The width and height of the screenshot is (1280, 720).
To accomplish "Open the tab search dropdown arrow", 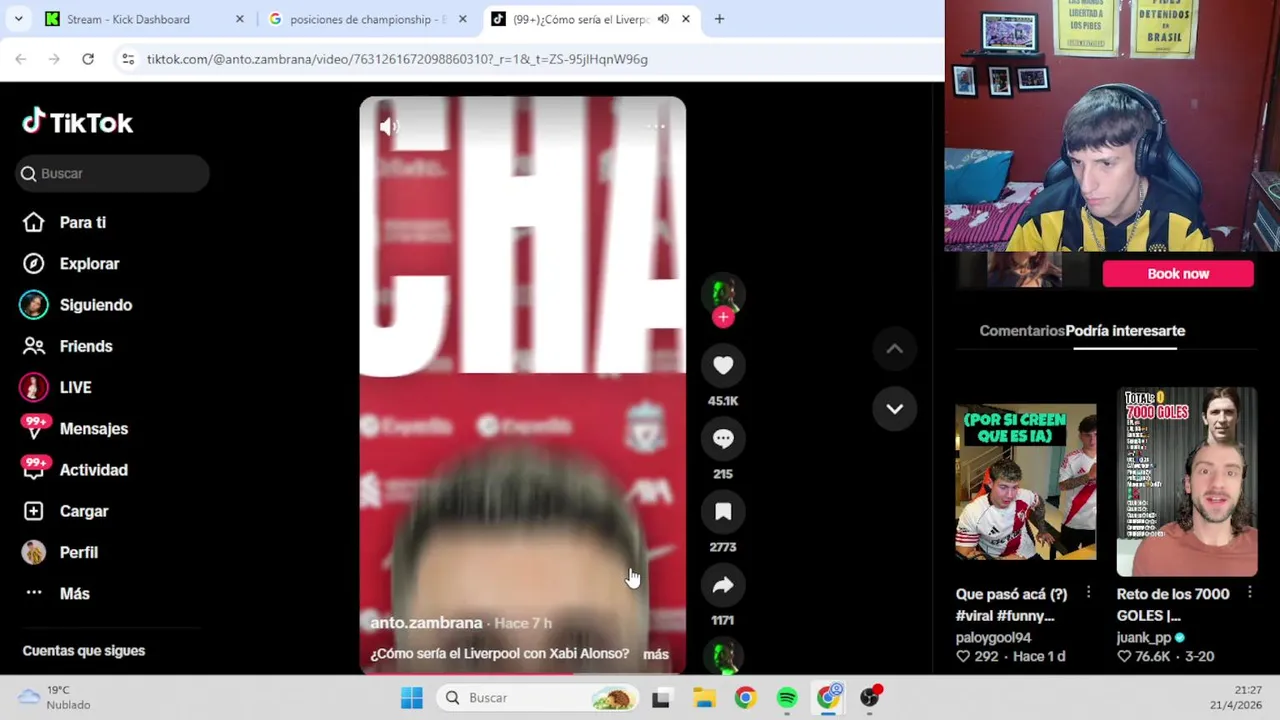I will (x=18, y=19).
